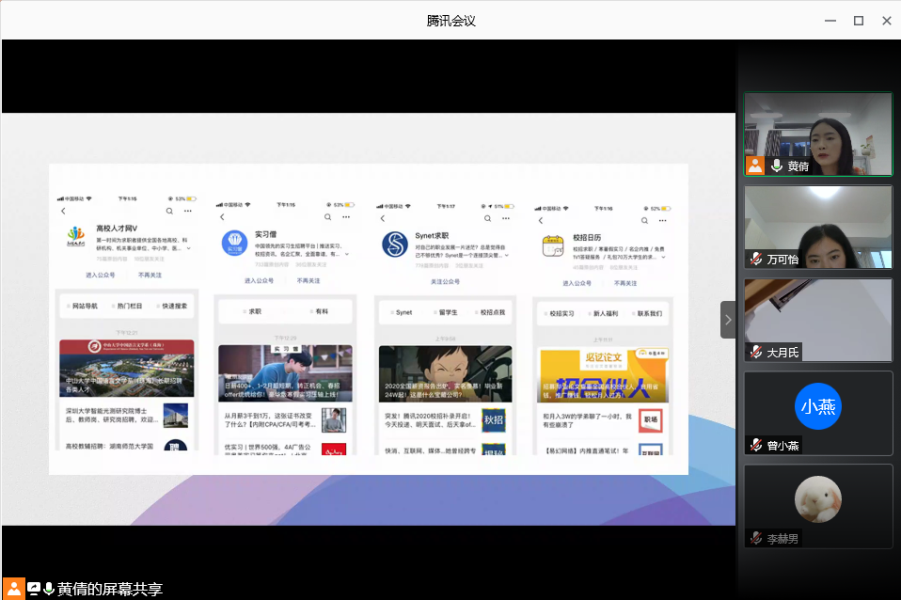Expand the 校招日历 description chevron
The height and width of the screenshot is (600, 901).
[663, 257]
